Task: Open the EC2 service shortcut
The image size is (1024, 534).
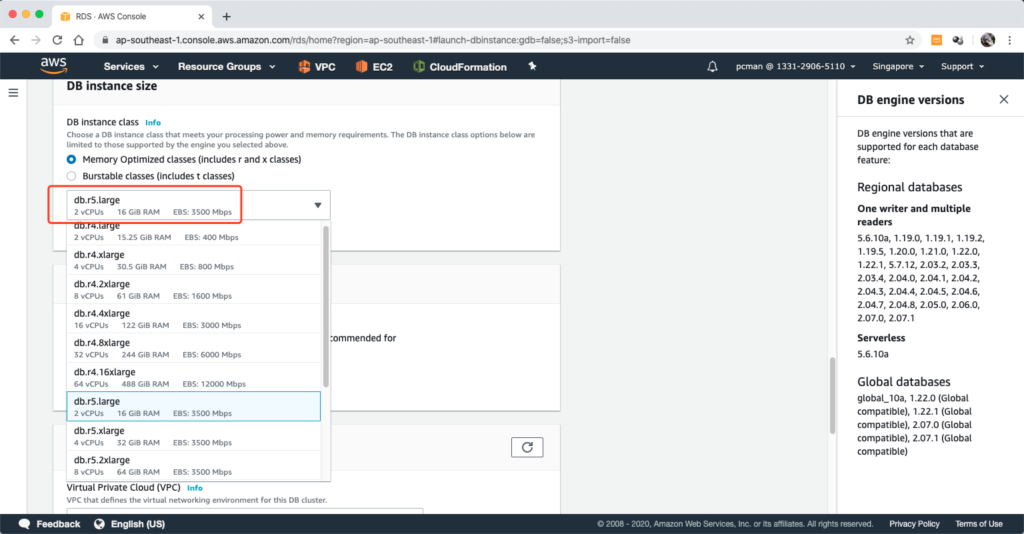Action: coord(375,67)
